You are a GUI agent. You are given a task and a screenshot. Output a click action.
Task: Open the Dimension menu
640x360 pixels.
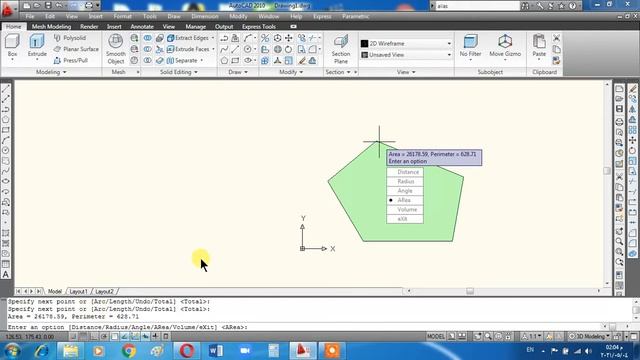(x=205, y=16)
